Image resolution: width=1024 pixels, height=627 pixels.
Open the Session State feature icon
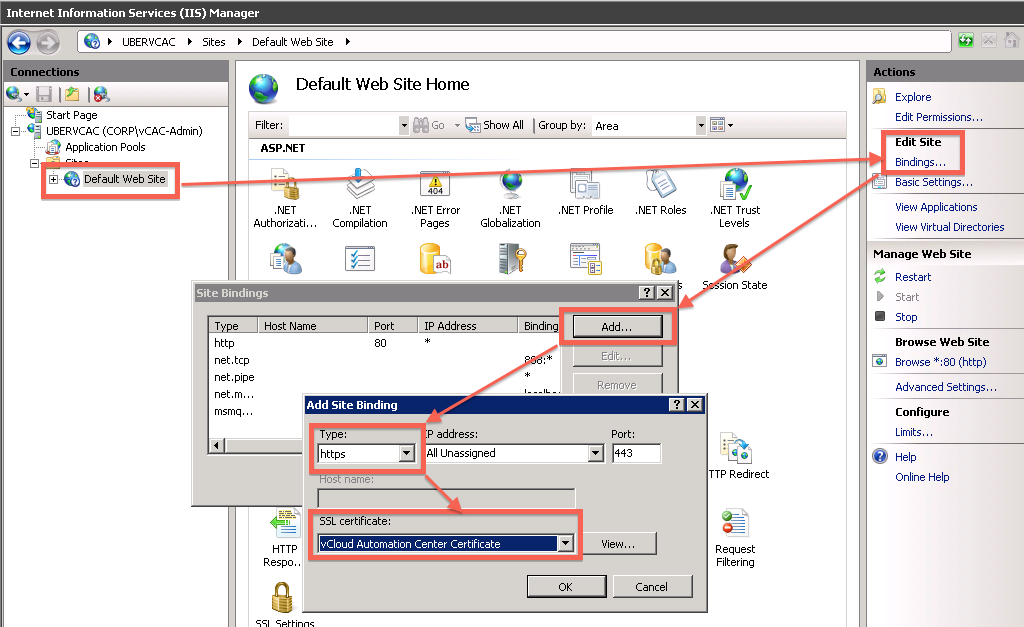(735, 259)
